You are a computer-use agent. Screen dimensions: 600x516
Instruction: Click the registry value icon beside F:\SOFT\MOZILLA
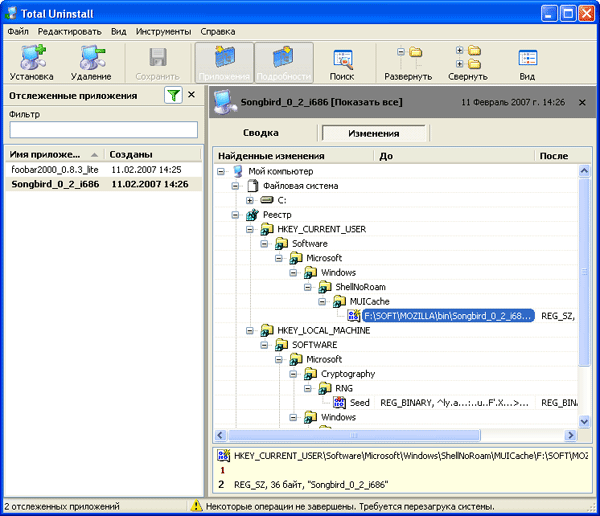click(x=354, y=316)
